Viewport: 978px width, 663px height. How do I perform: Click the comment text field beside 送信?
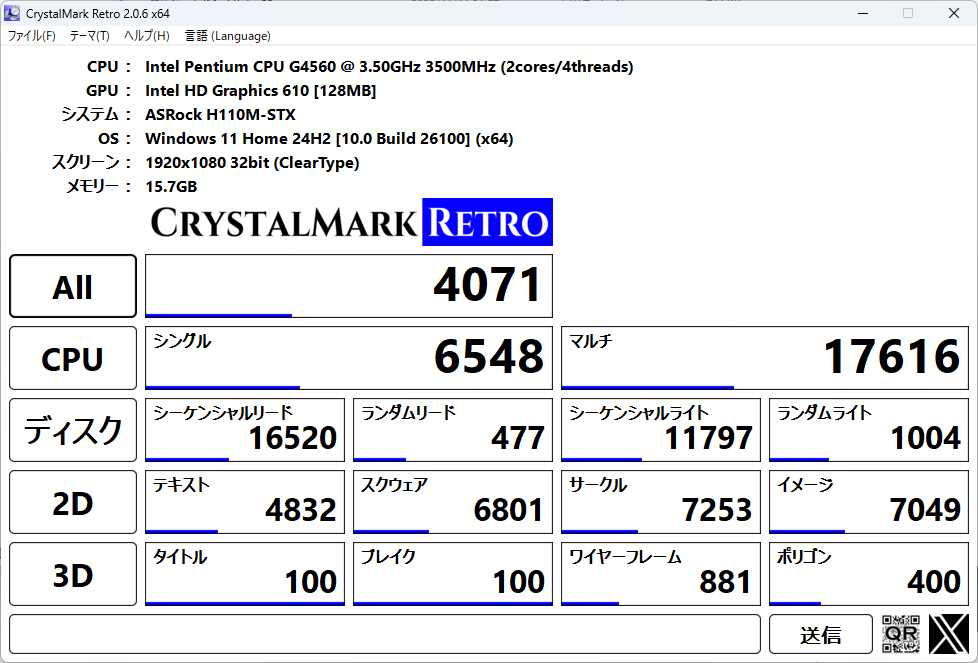point(385,634)
